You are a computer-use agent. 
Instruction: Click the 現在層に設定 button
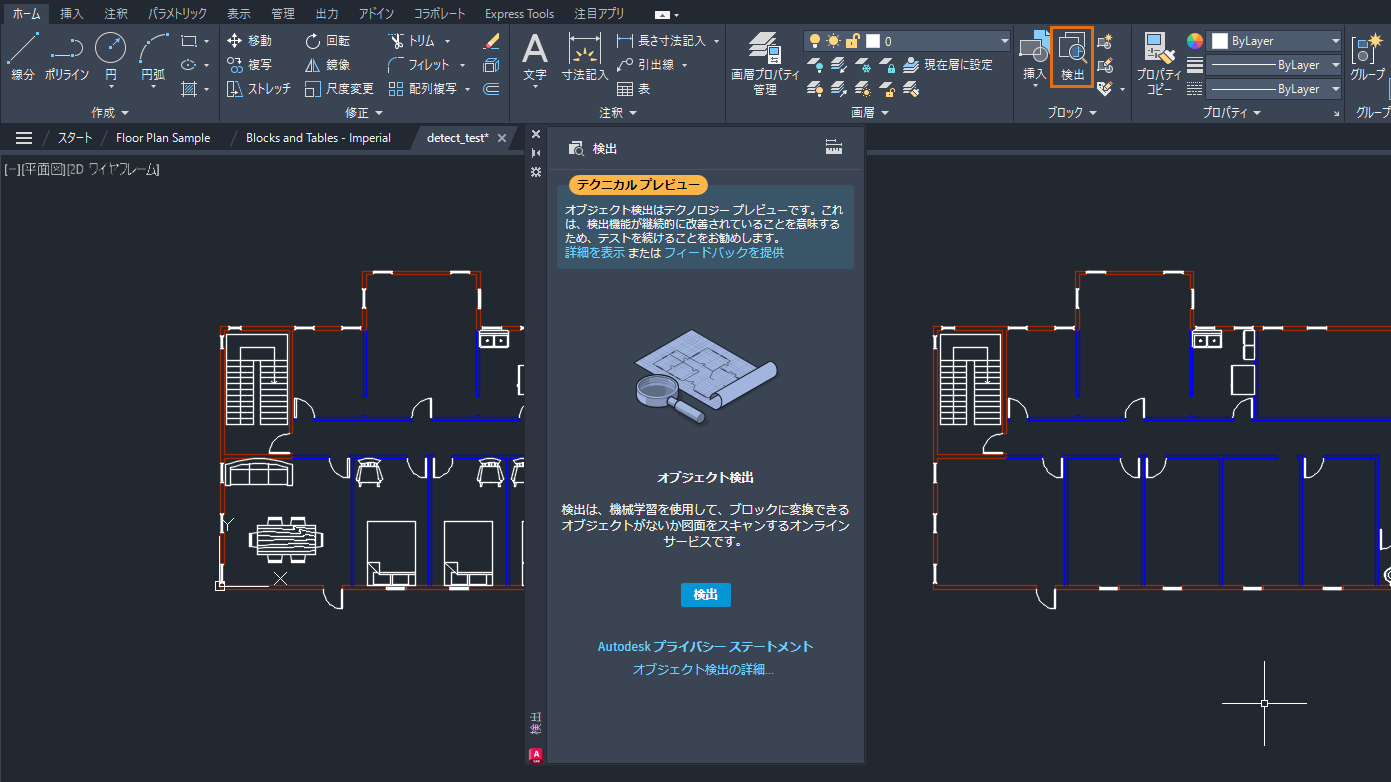click(948, 65)
